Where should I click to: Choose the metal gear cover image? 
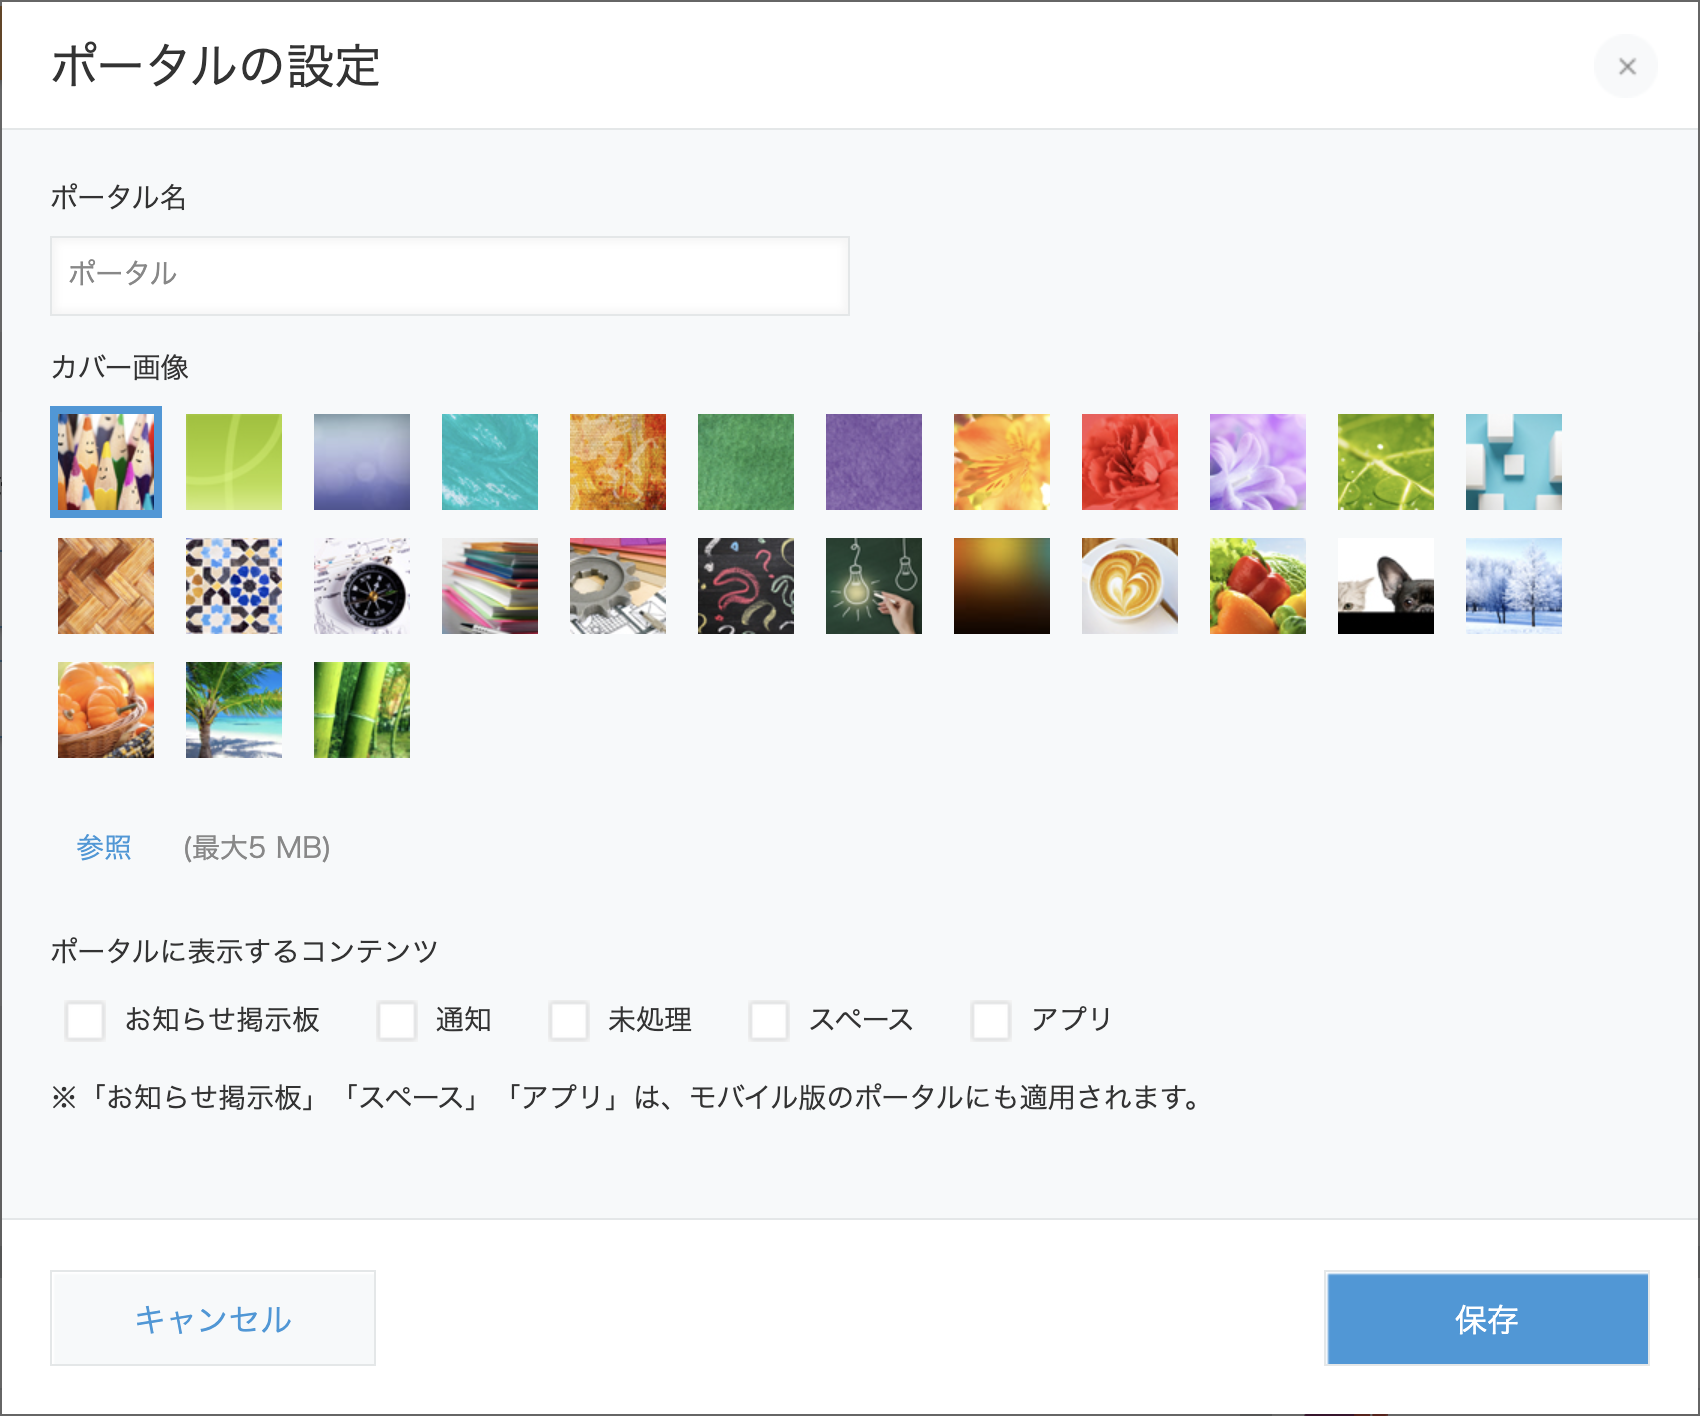[x=618, y=586]
